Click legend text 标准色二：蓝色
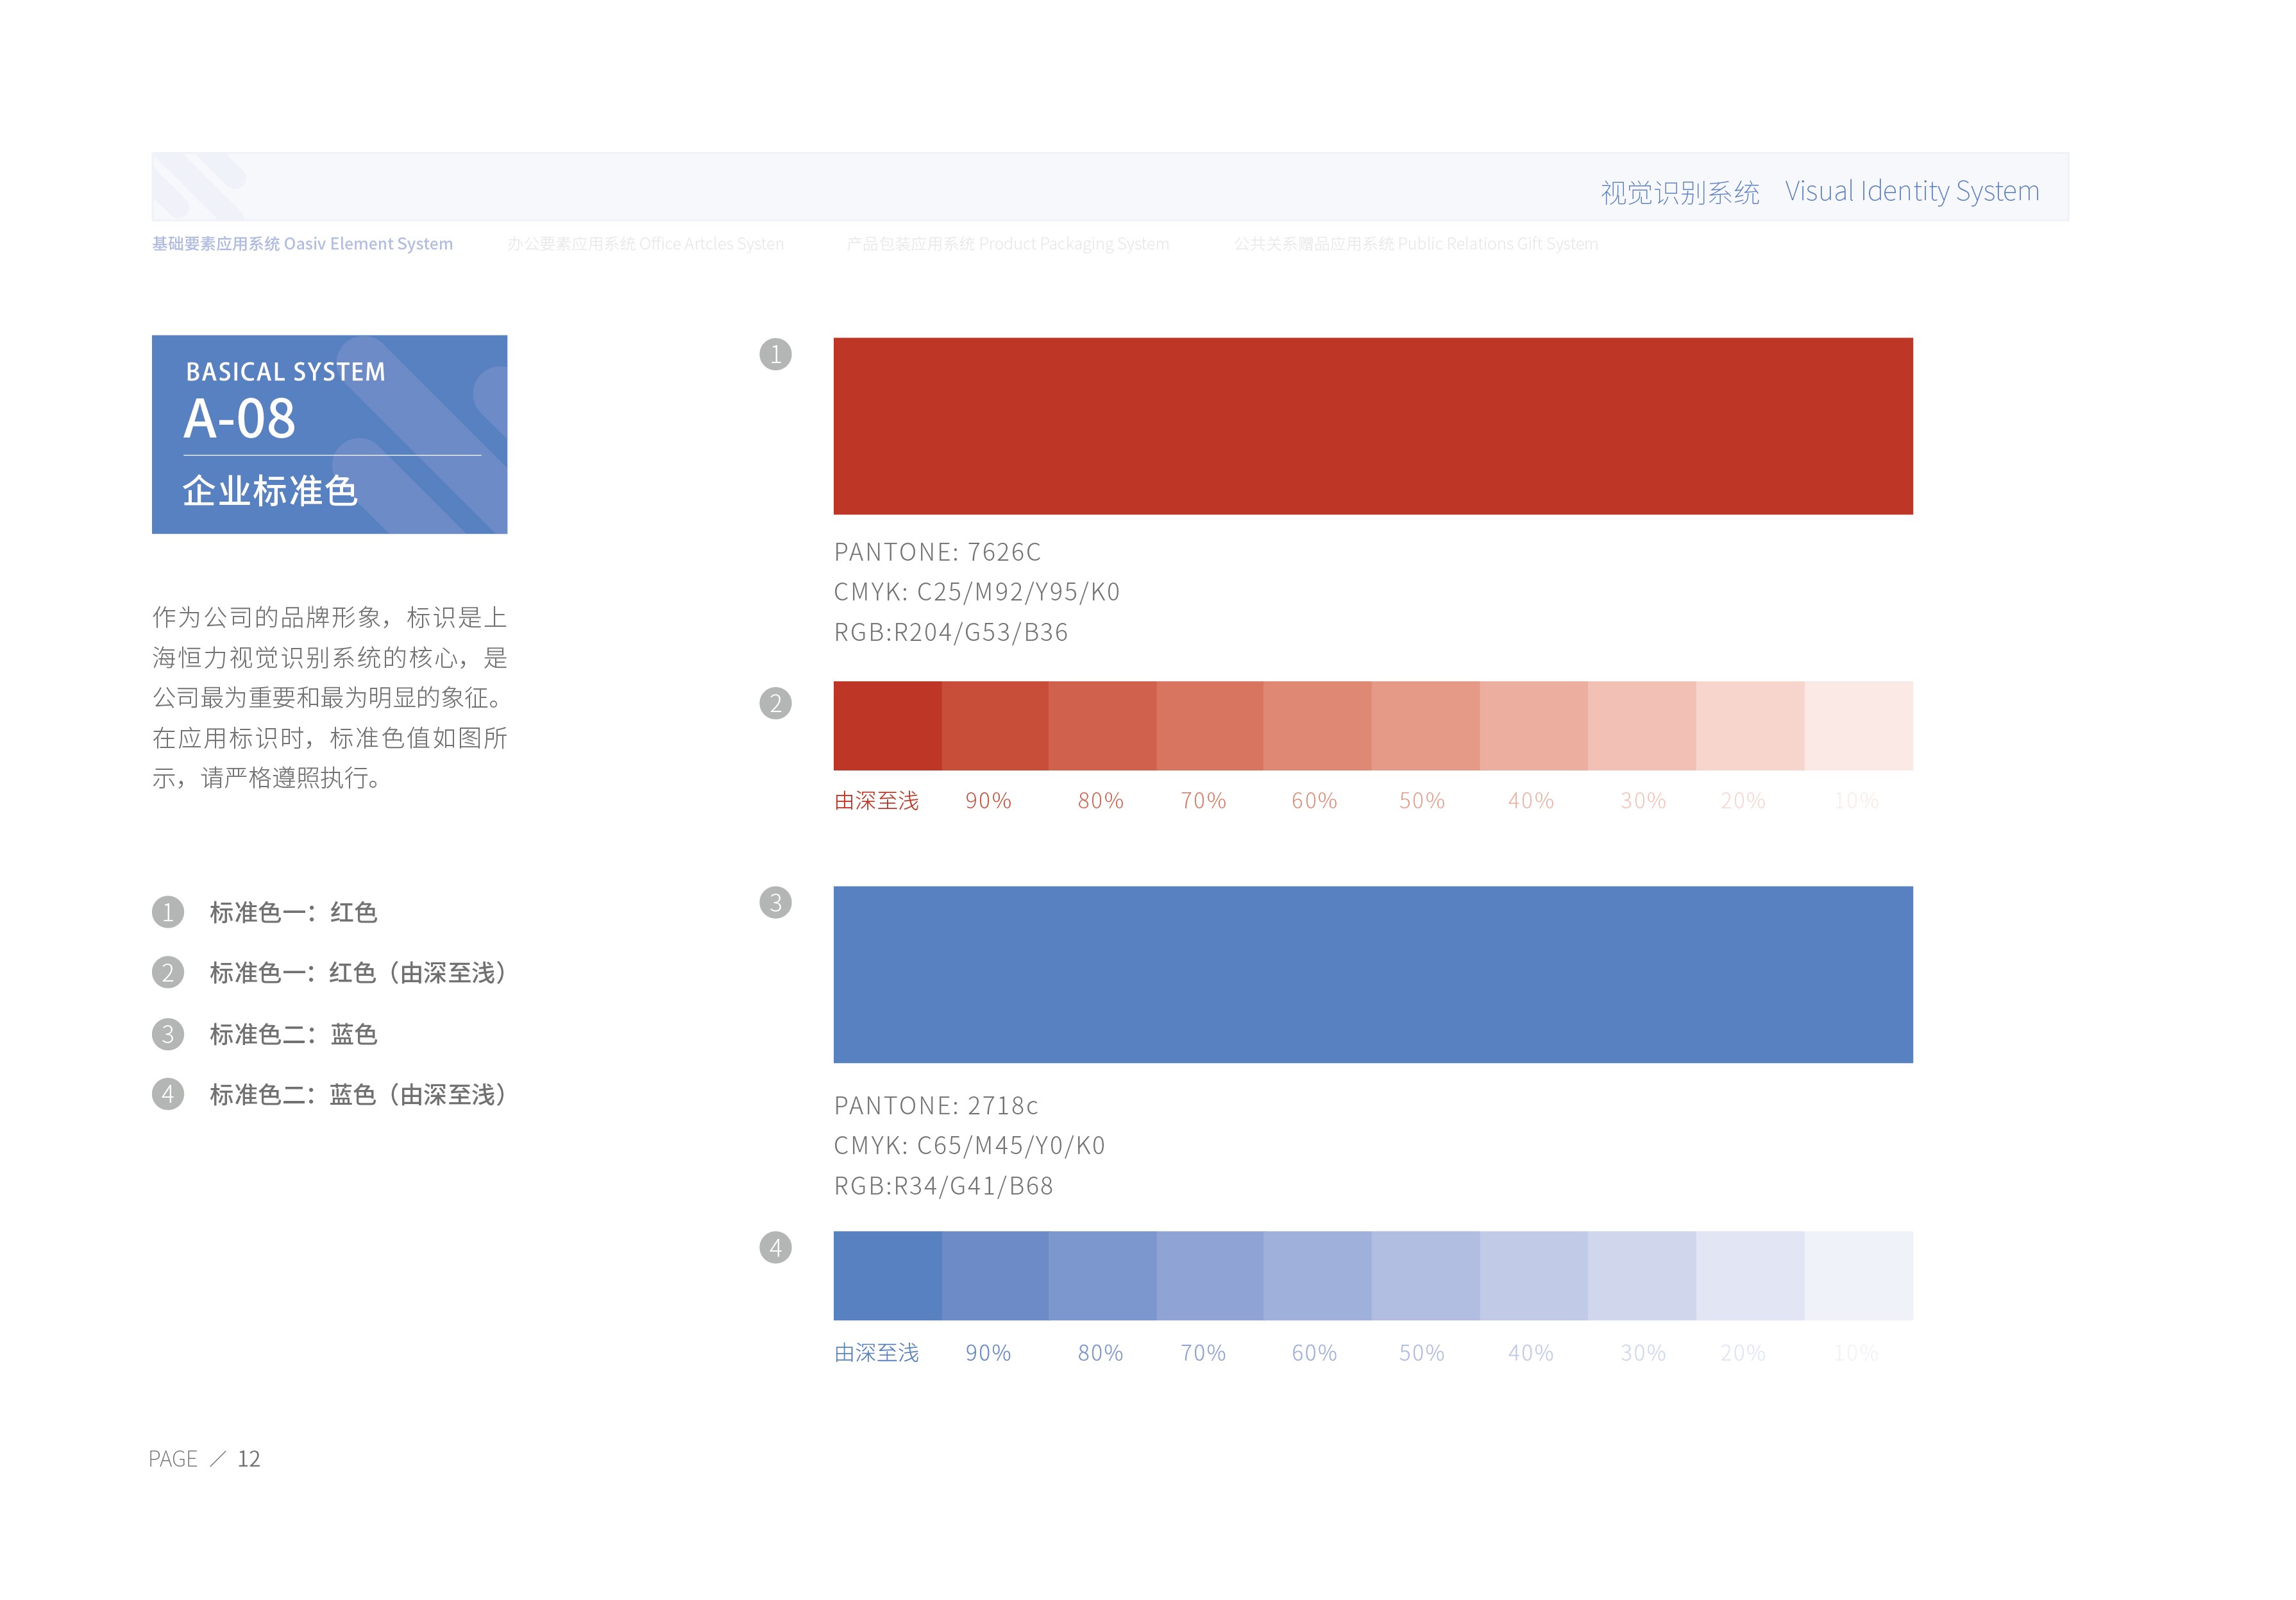2296x1600 pixels. (293, 1034)
